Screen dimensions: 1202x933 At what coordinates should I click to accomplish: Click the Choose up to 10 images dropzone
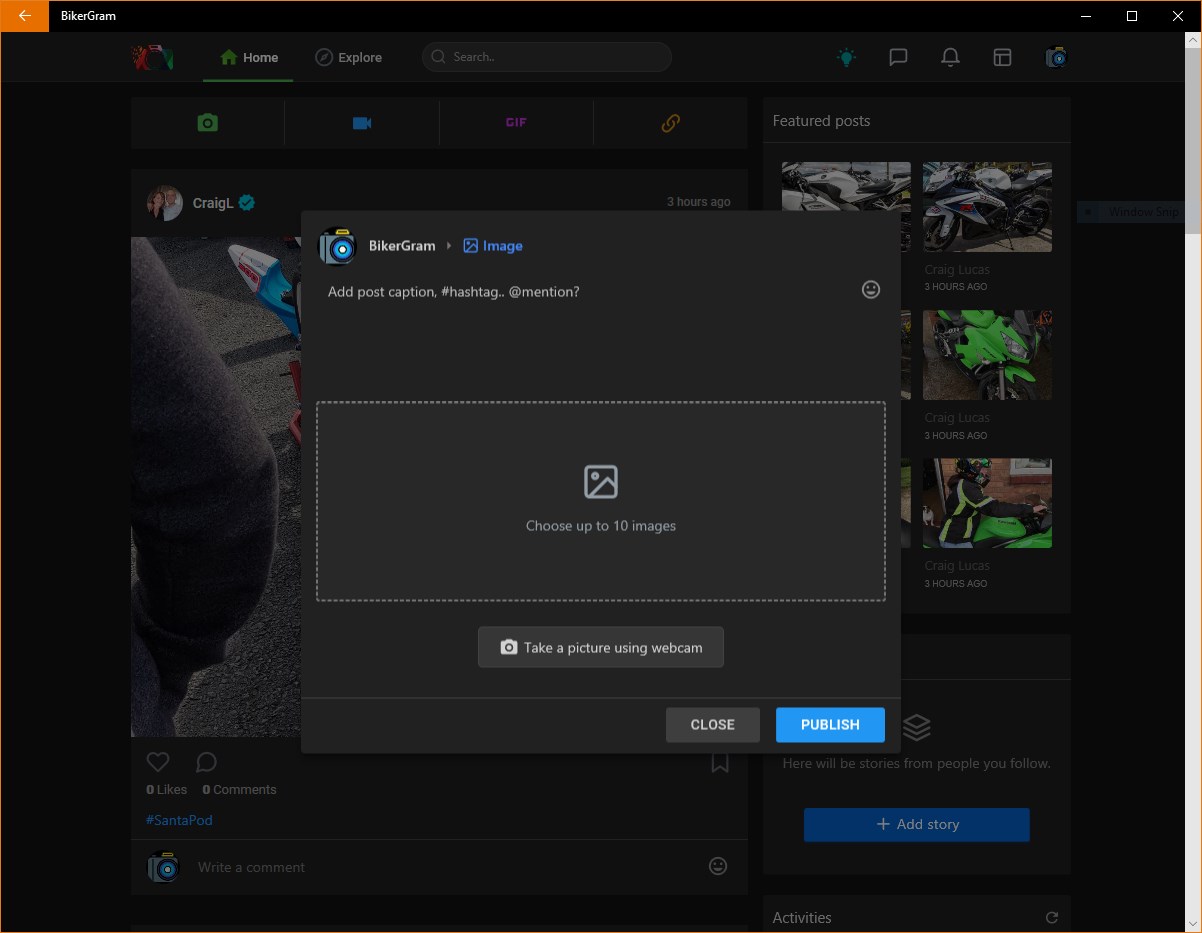point(601,501)
